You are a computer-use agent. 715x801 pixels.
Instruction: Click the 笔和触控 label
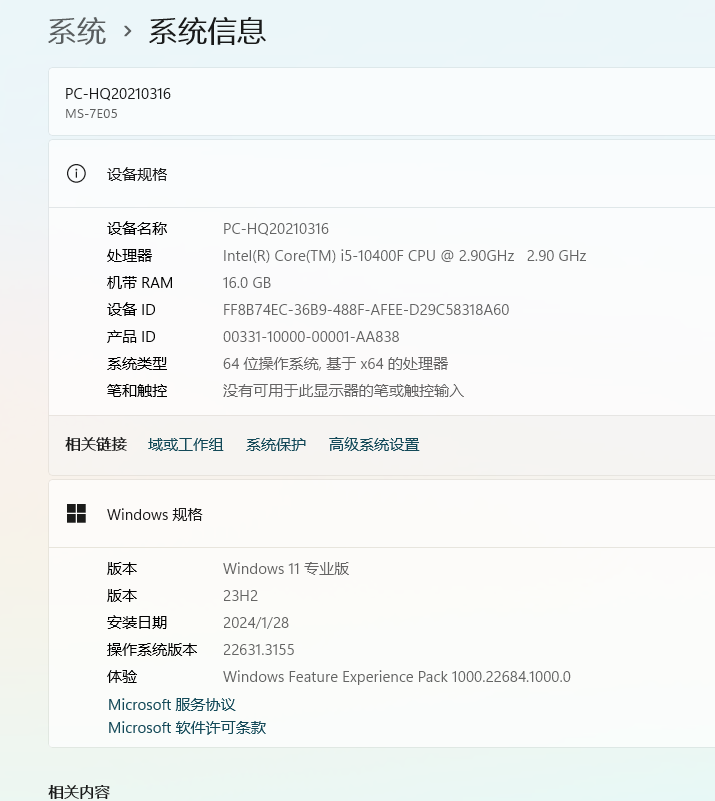[x=137, y=391]
